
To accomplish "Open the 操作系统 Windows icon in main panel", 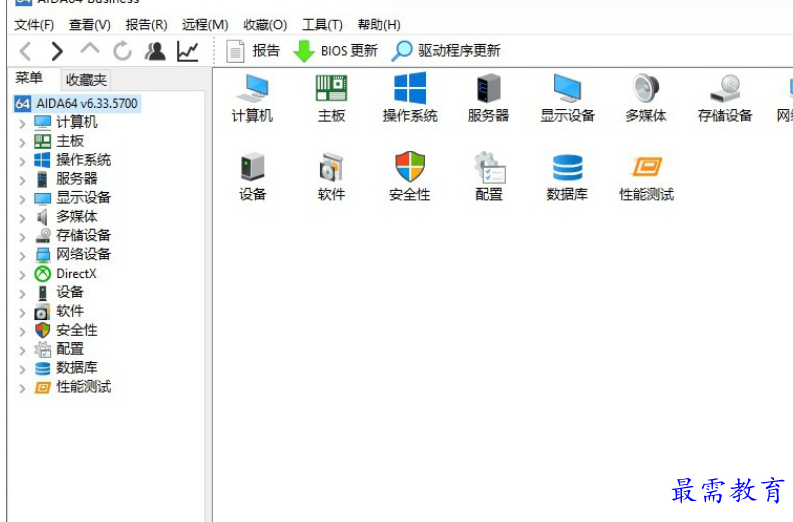I will click(410, 98).
